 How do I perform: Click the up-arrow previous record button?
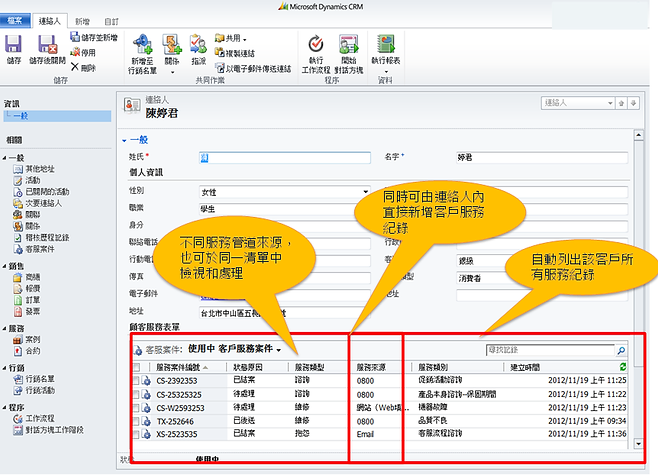point(621,103)
